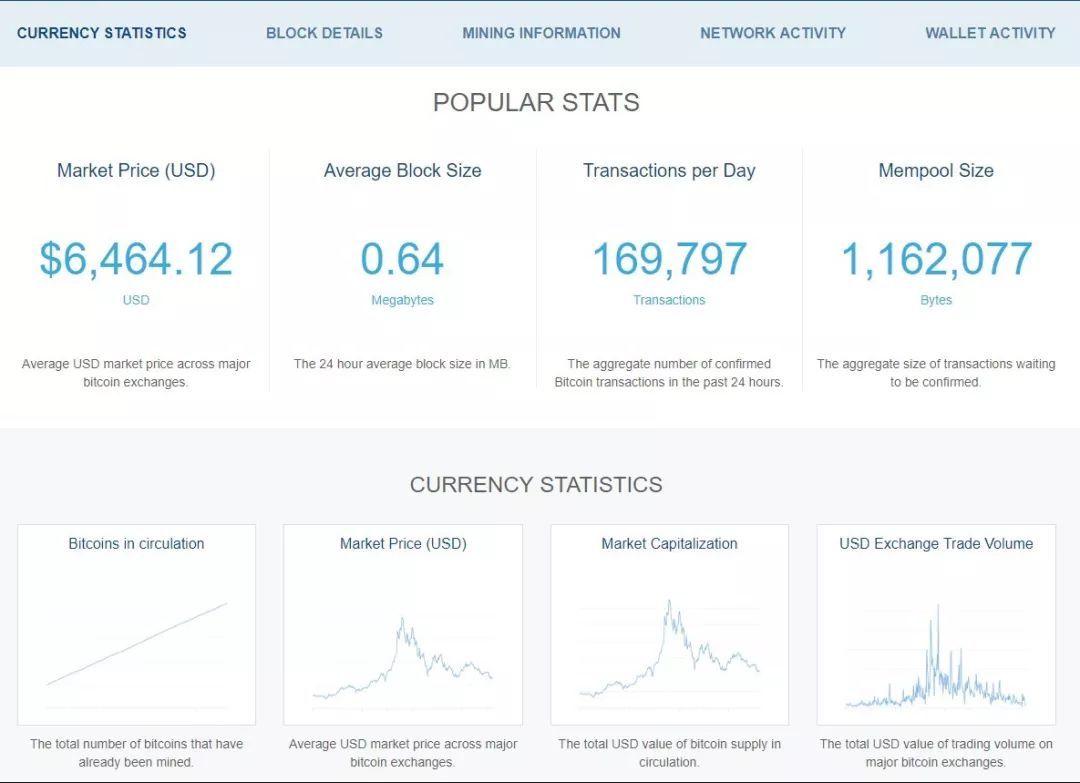
Task: Click the Mempool Size heading
Action: click(936, 171)
